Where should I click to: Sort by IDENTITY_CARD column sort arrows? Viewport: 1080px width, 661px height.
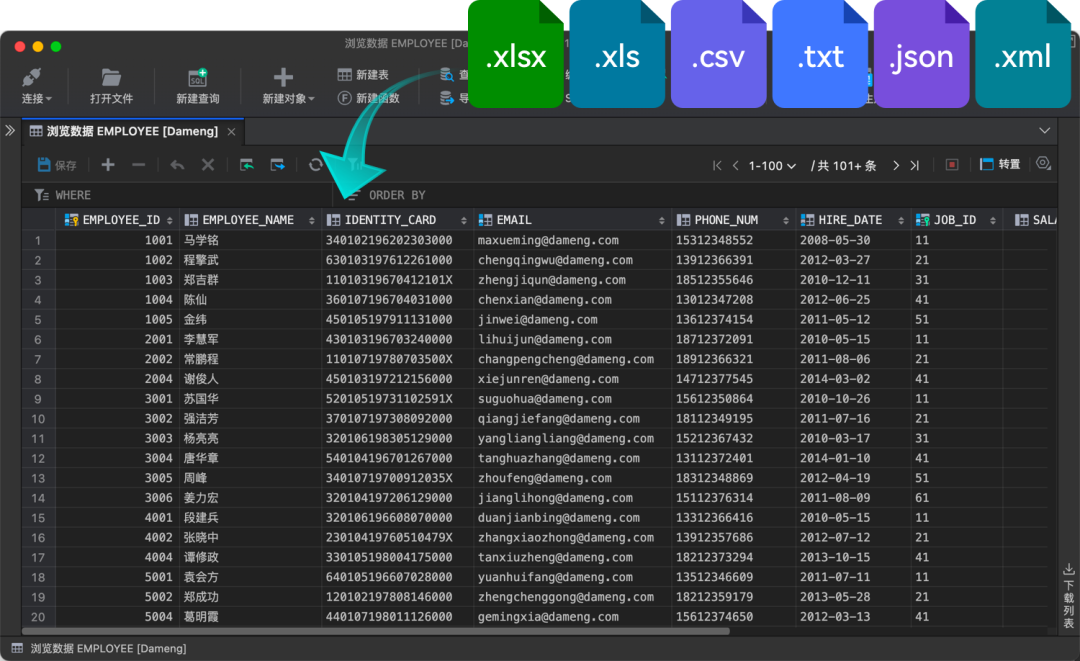pyautogui.click(x=464, y=220)
